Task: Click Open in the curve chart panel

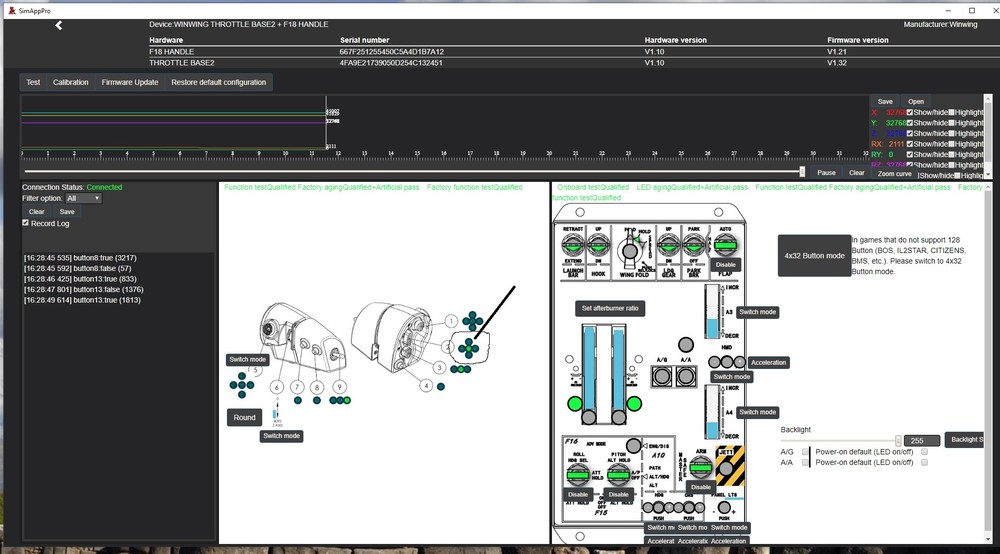Action: [916, 101]
